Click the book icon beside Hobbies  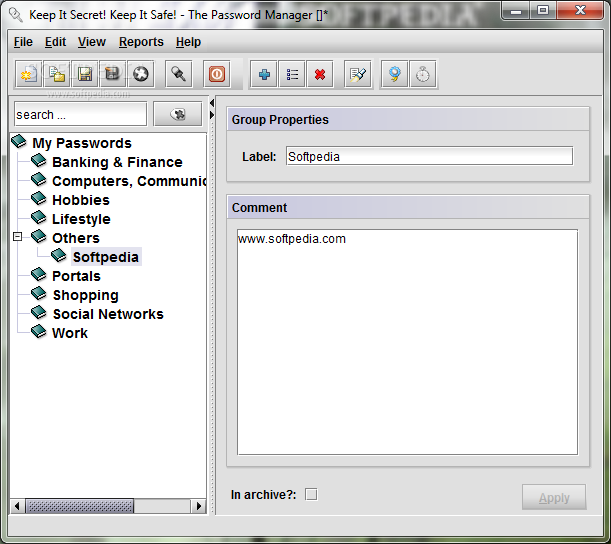[39, 198]
